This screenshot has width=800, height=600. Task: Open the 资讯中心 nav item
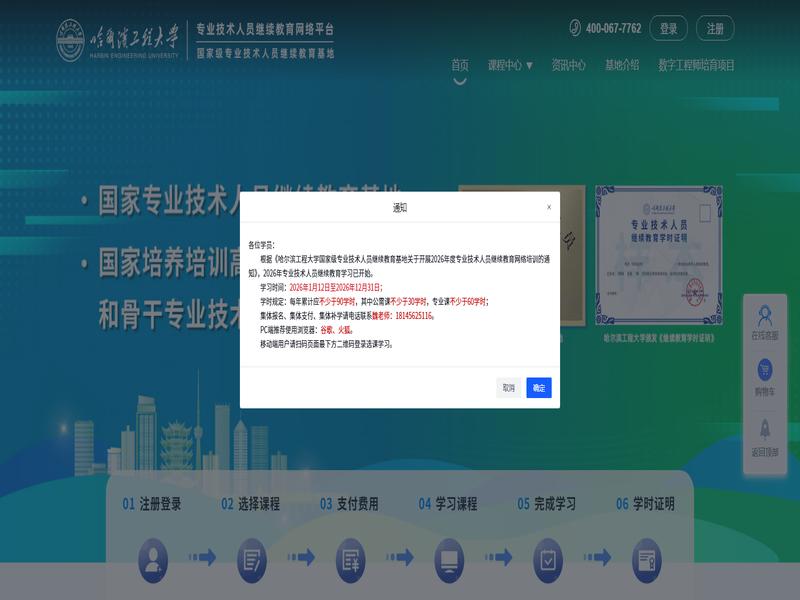[568, 65]
